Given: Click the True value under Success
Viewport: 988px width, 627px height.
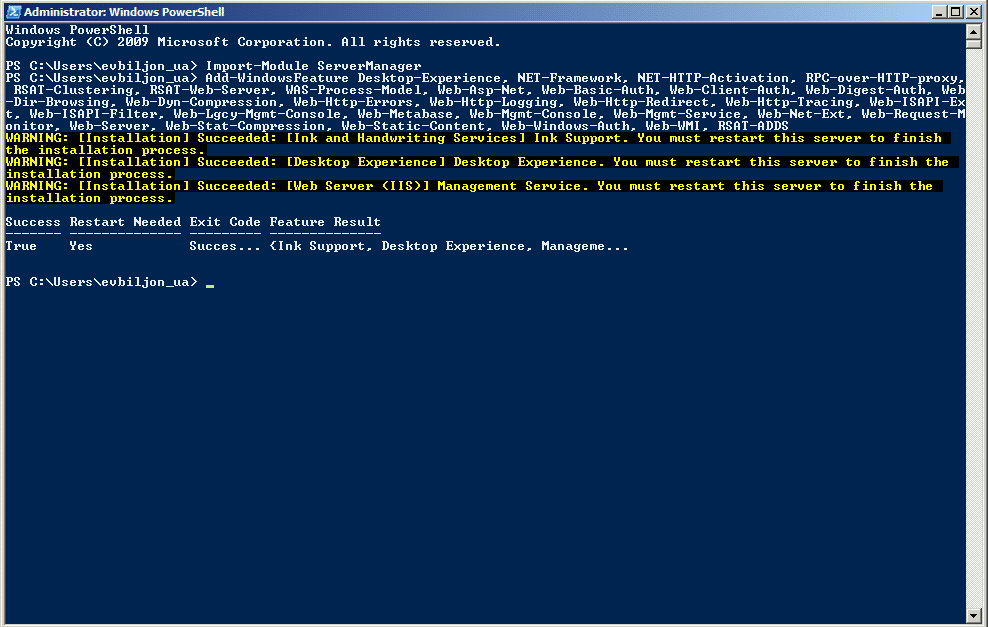Looking at the screenshot, I should 21,246.
